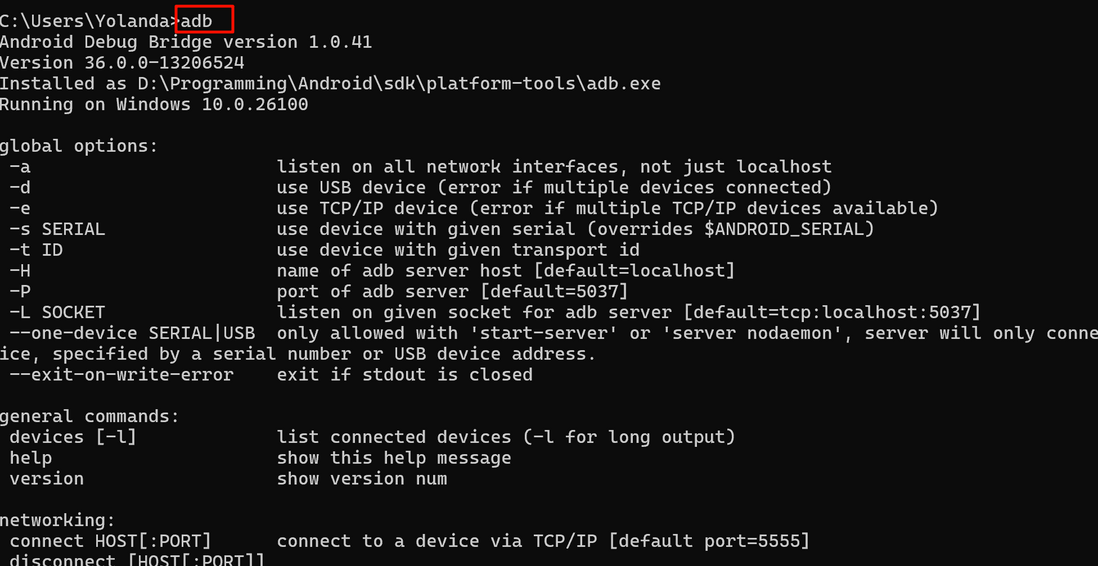Viewport: 1098px width, 566px height.
Task: Click the -P port option flag
Action: click(x=20, y=291)
